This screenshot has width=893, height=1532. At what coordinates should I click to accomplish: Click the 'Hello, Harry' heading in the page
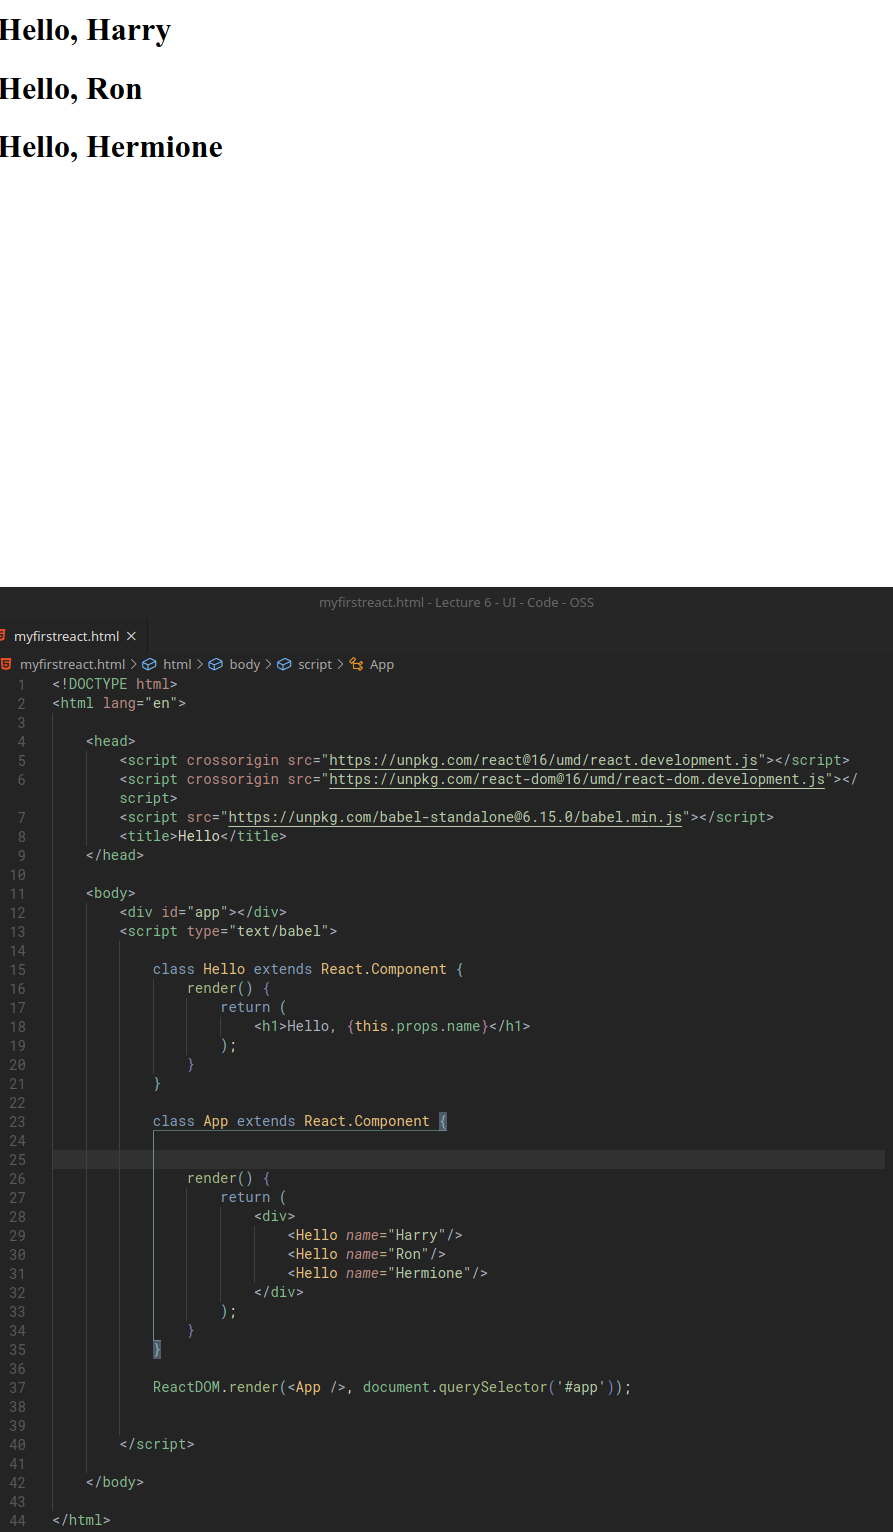85,30
